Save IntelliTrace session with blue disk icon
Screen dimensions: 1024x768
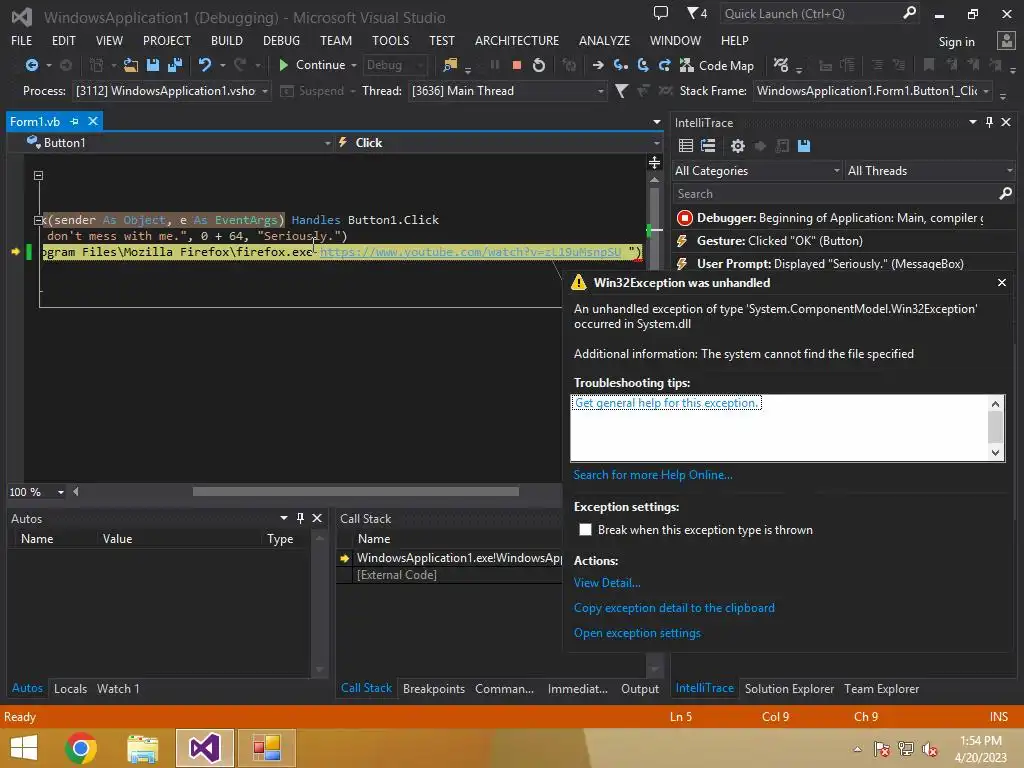coord(804,146)
